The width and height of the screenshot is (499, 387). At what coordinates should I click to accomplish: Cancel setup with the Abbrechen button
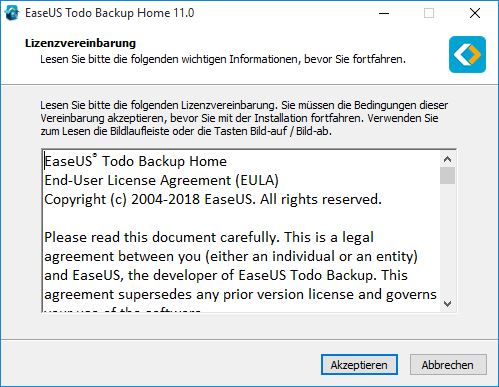click(x=448, y=365)
